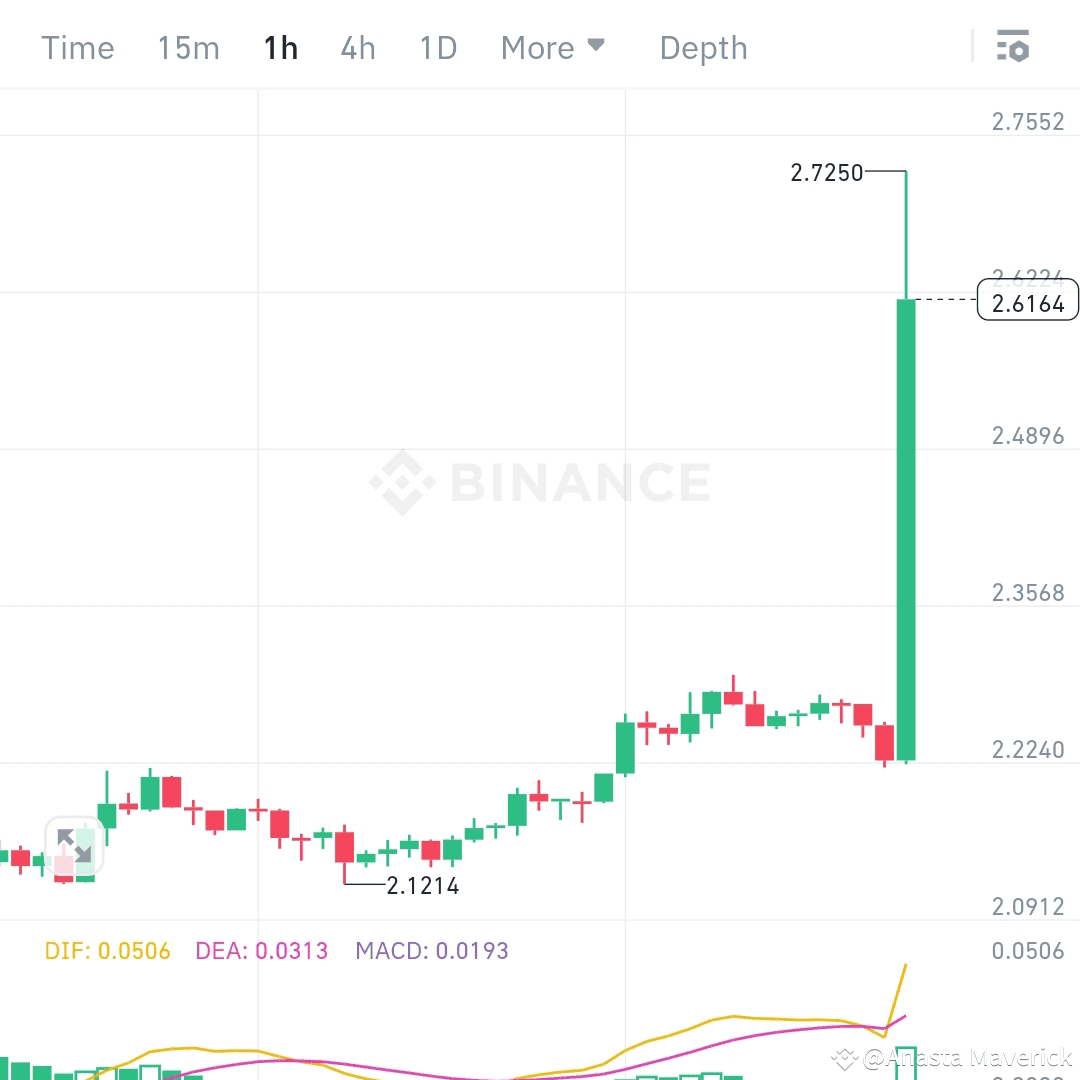Switch to the Depth tab
1080x1080 pixels.
point(703,47)
